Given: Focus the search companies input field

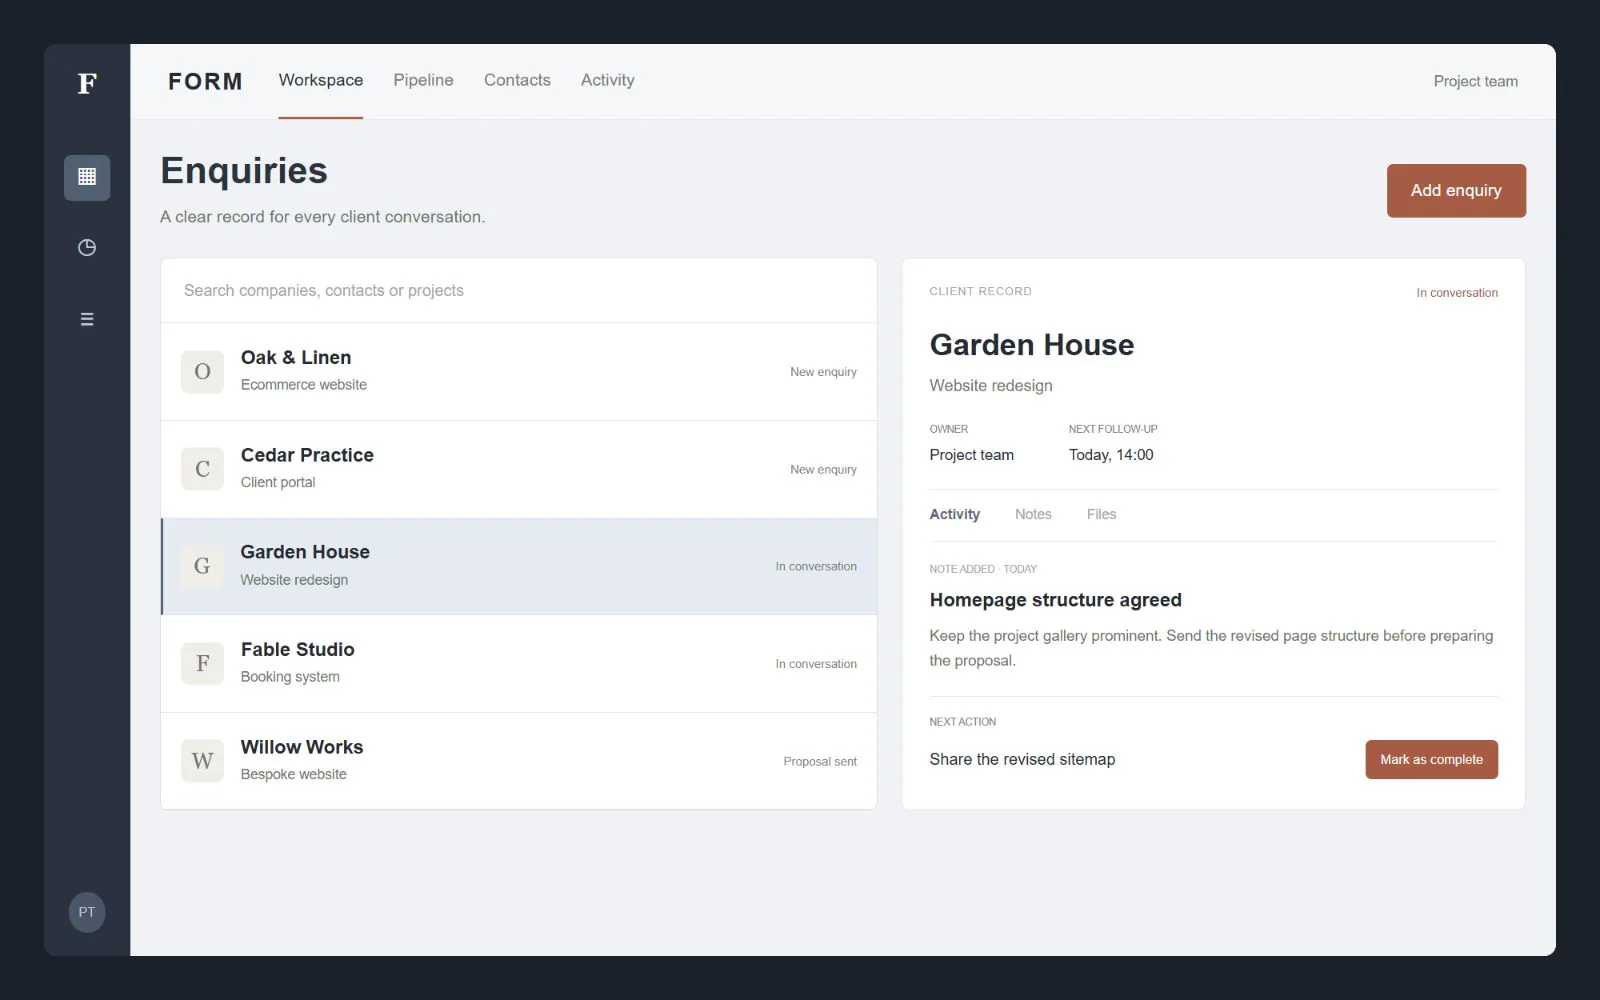Looking at the screenshot, I should click(x=519, y=290).
